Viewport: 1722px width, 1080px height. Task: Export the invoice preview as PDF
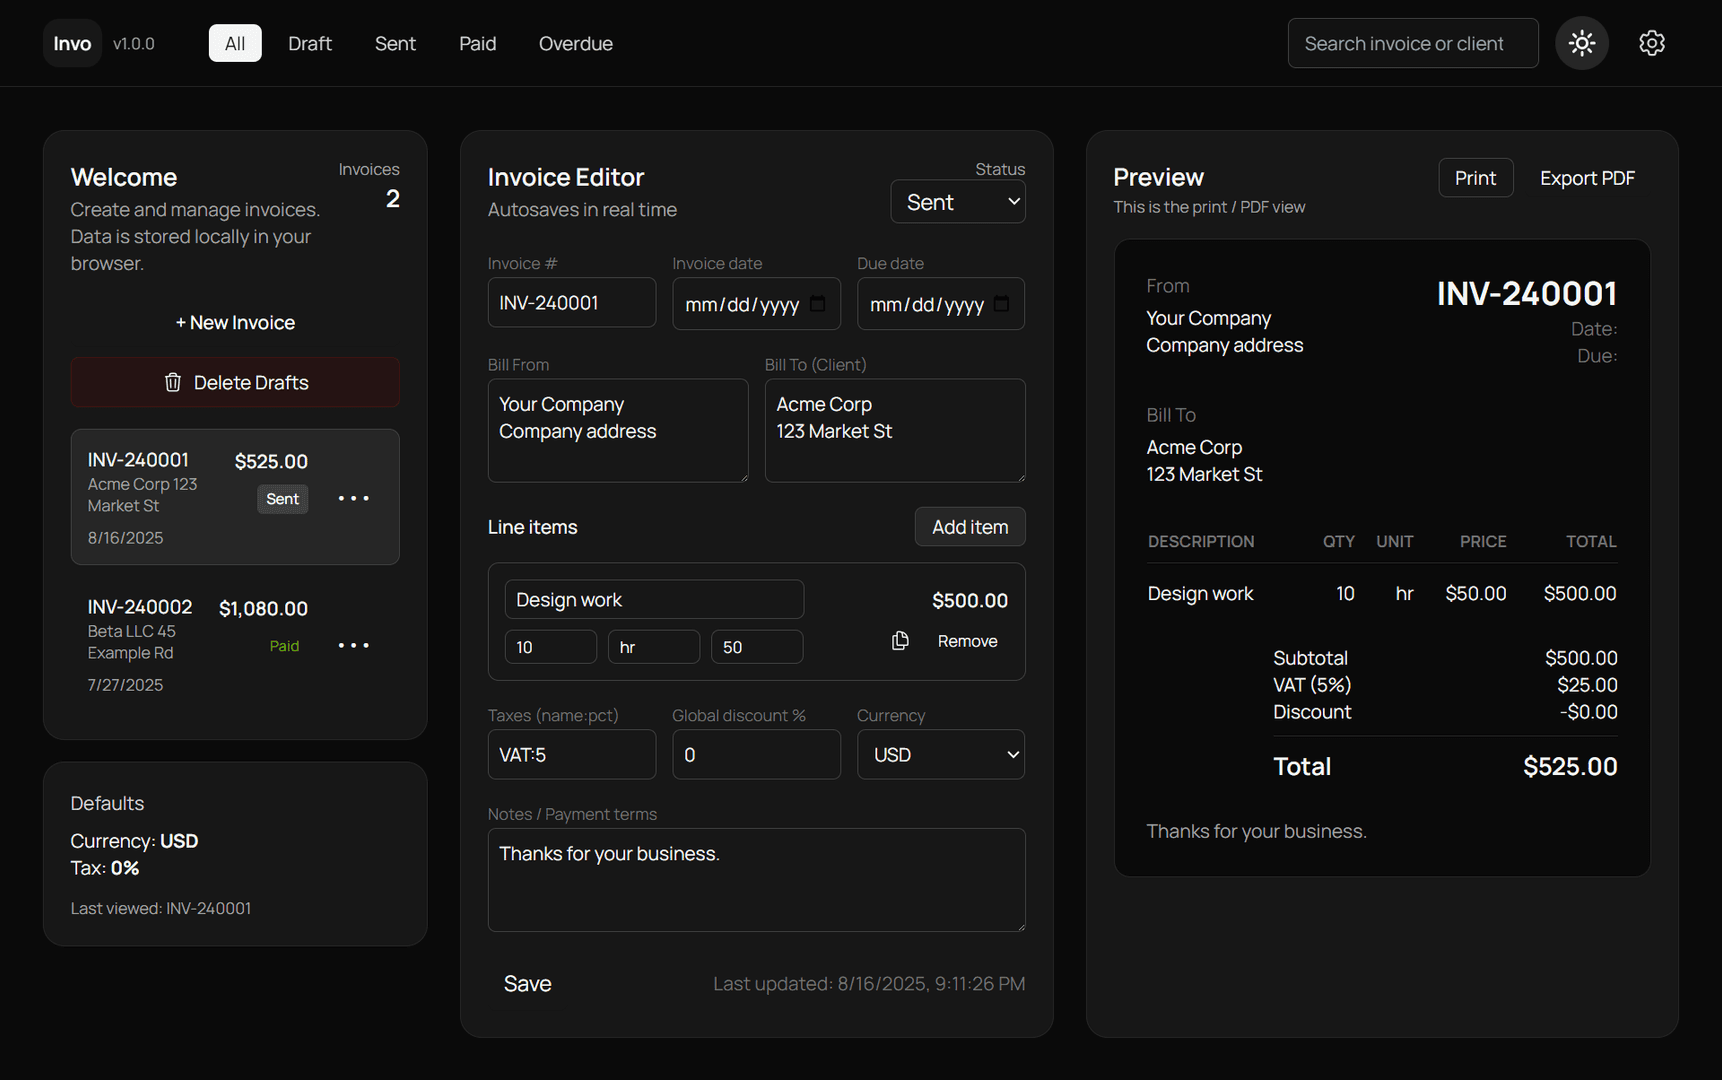tap(1586, 178)
